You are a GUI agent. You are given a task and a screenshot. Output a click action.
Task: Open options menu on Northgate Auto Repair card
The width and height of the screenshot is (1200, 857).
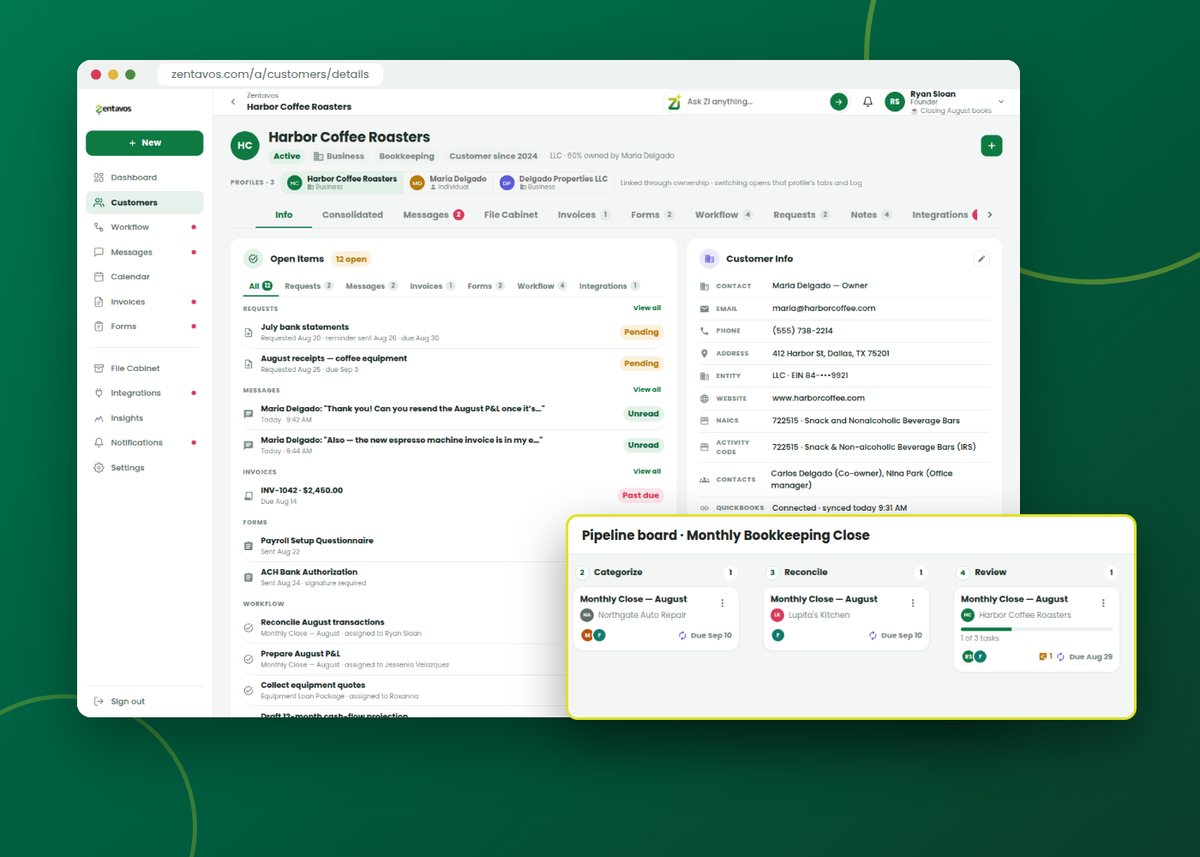(x=723, y=603)
